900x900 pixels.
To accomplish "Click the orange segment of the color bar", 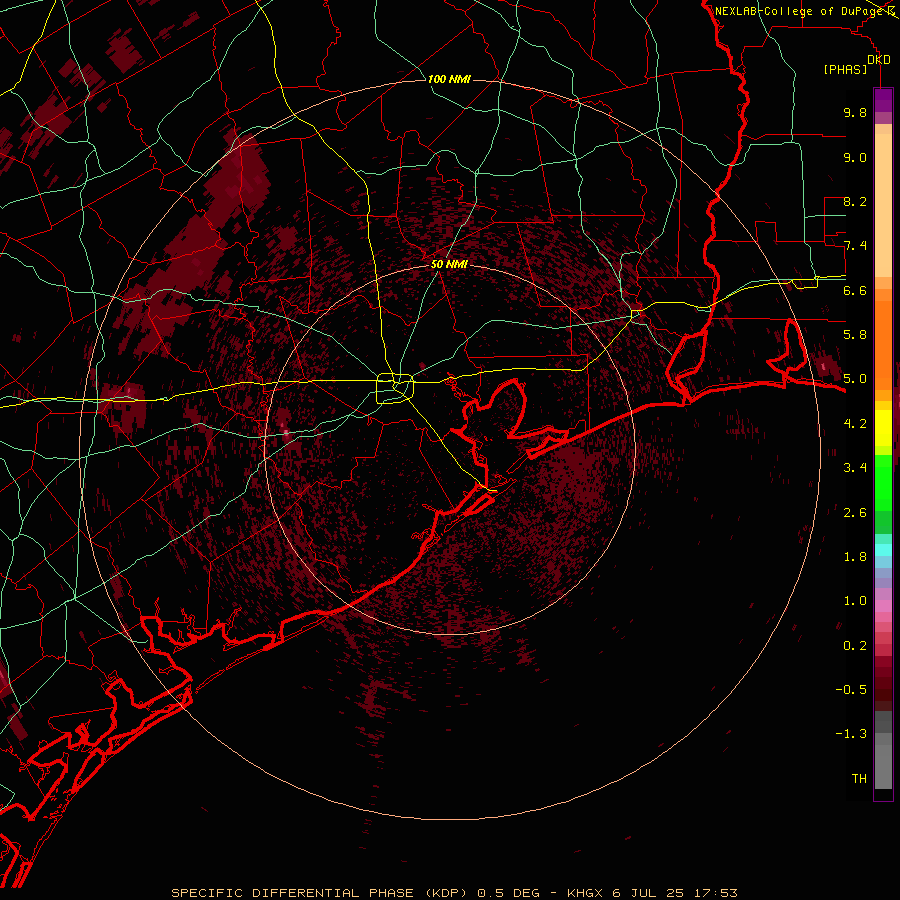I will 883,344.
